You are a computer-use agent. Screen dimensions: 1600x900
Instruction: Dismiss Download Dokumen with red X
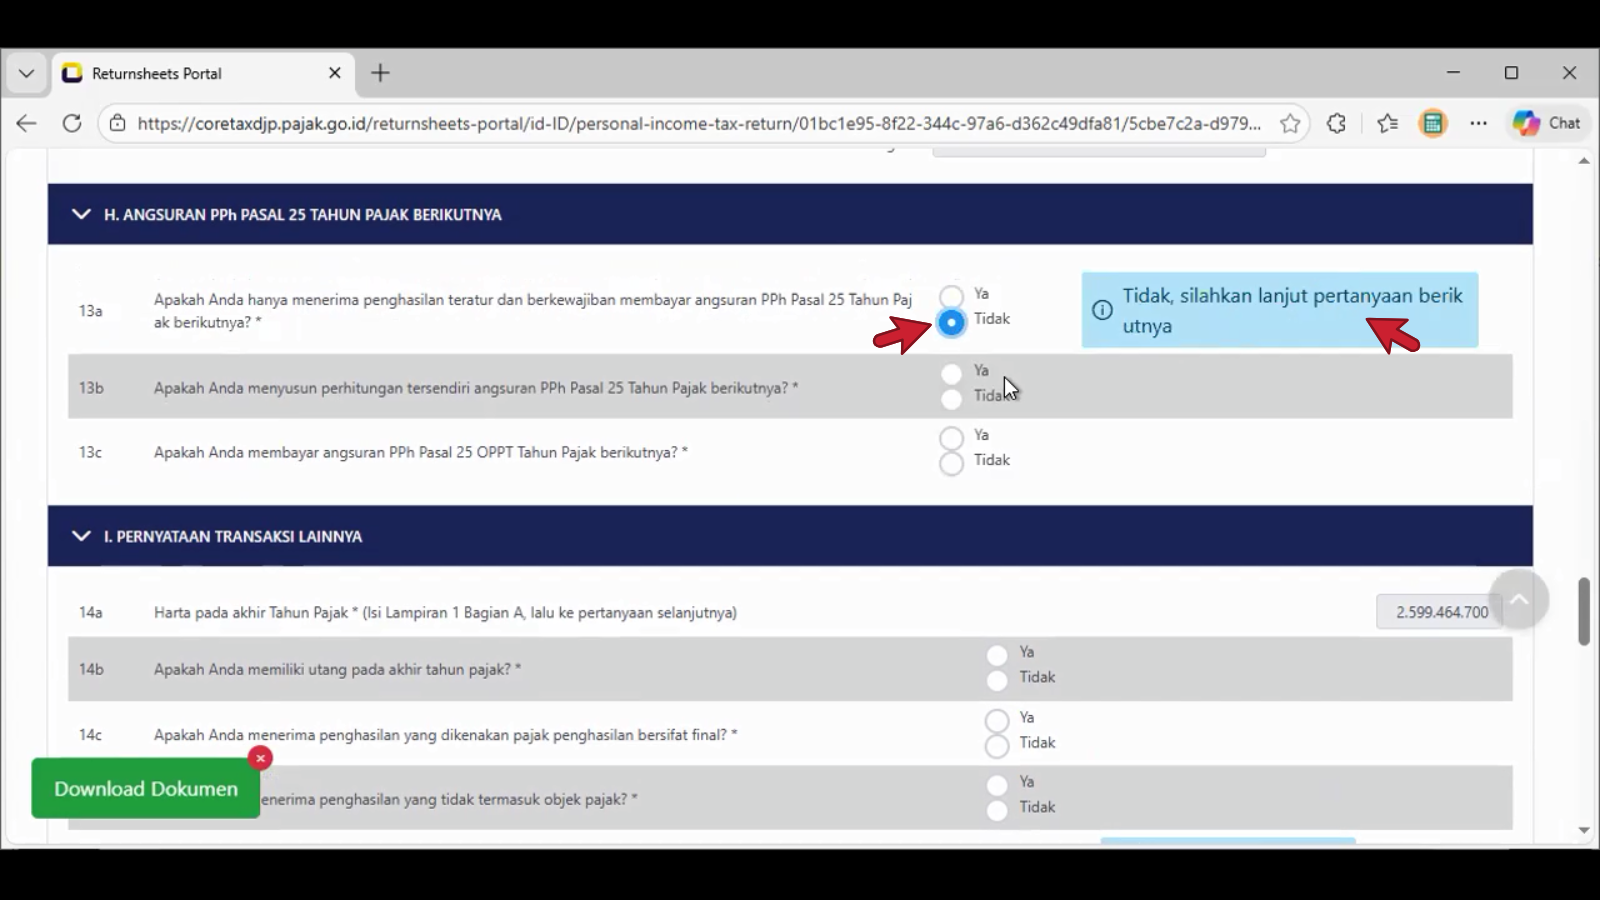click(x=260, y=758)
